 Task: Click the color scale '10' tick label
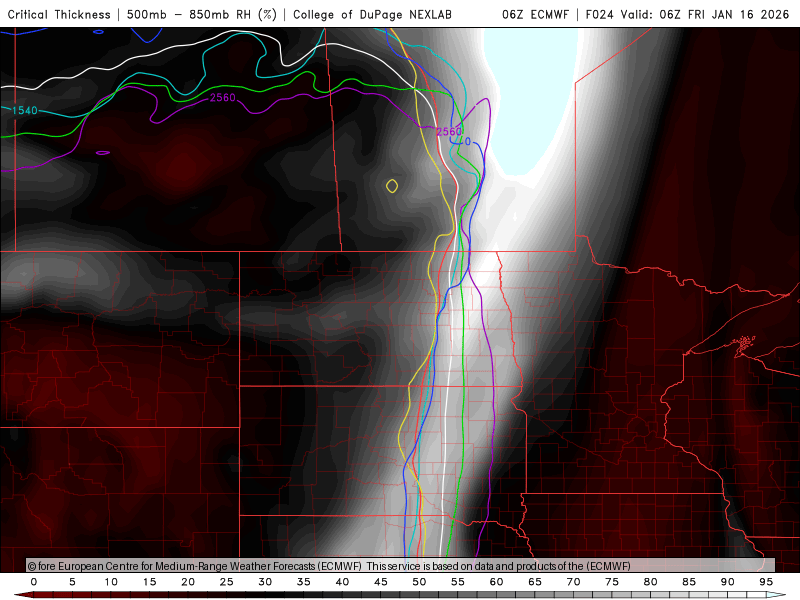[111, 582]
